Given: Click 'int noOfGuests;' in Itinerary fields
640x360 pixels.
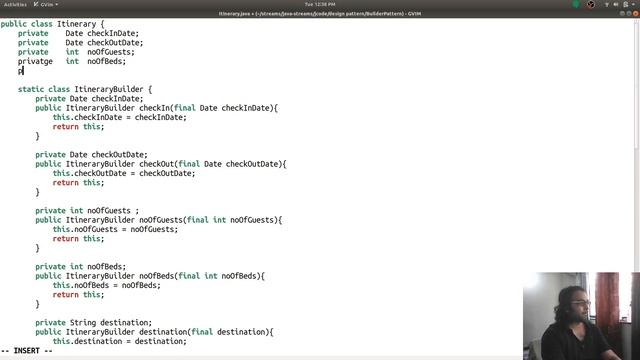Looking at the screenshot, I should click(100, 52).
